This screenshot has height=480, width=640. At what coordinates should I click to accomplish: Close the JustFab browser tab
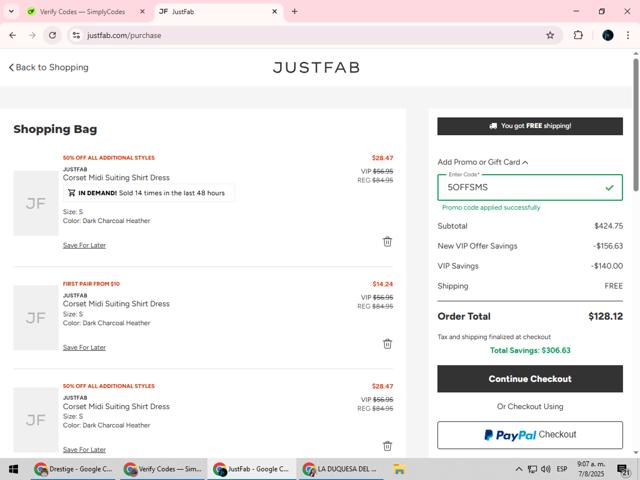click(275, 11)
